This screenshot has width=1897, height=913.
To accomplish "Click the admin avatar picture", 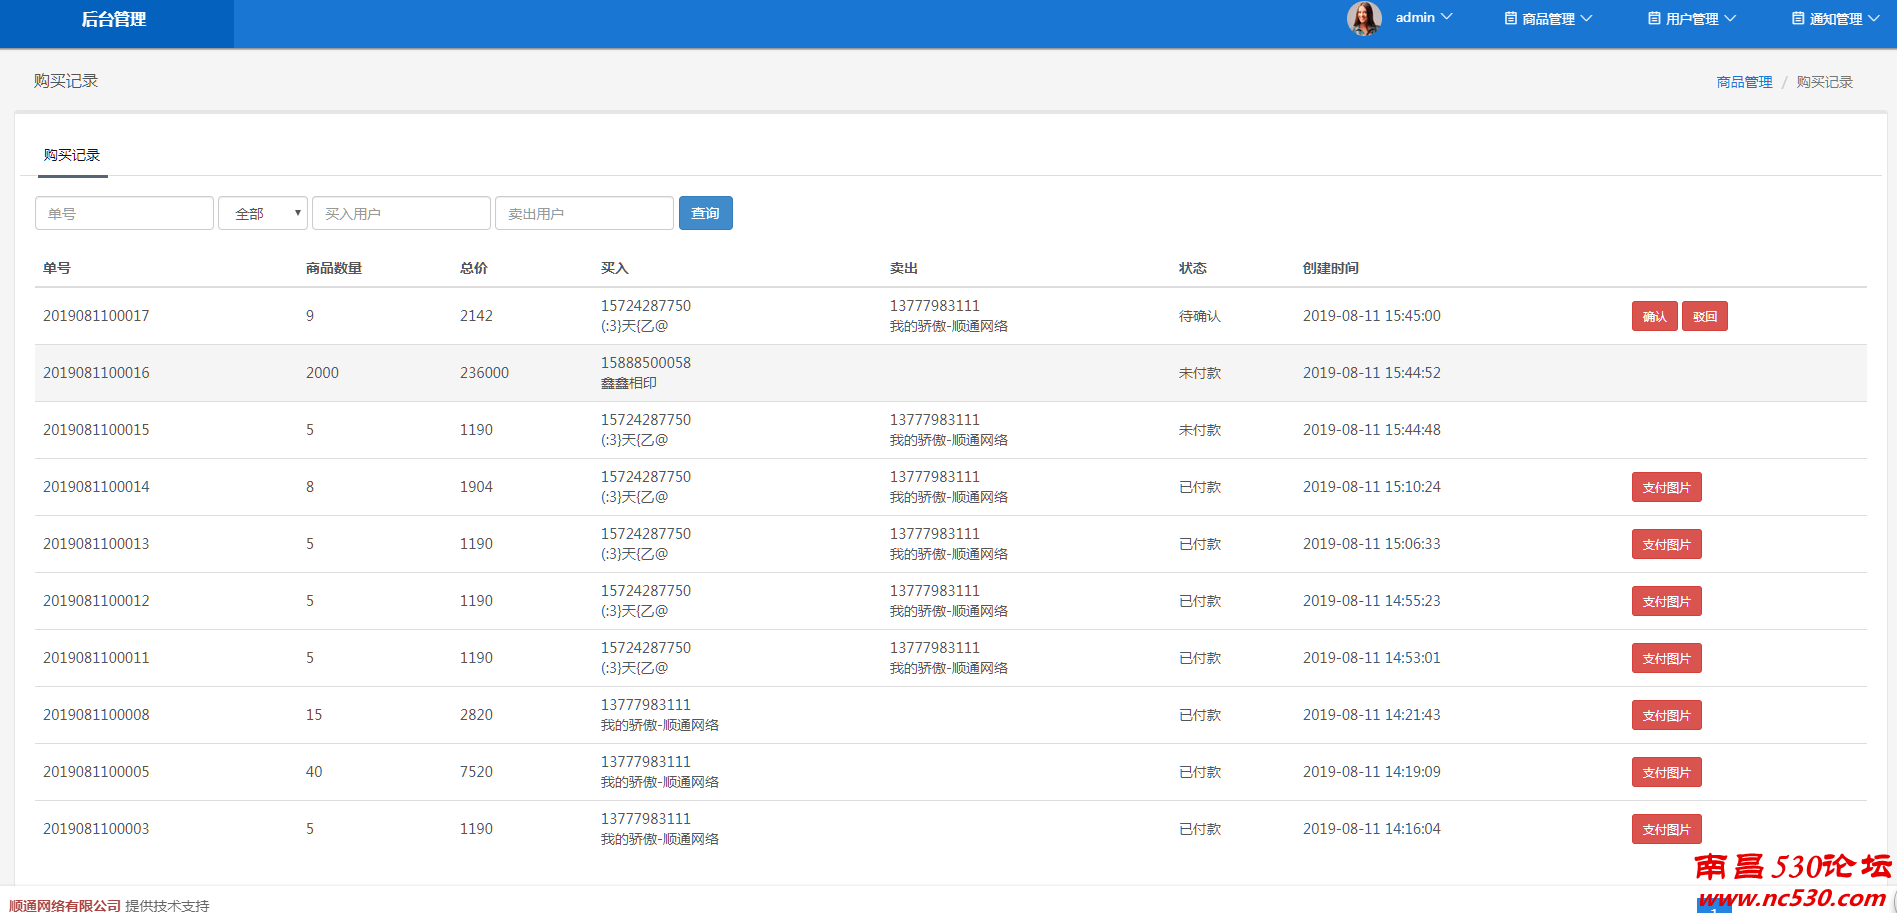I will click(x=1364, y=18).
